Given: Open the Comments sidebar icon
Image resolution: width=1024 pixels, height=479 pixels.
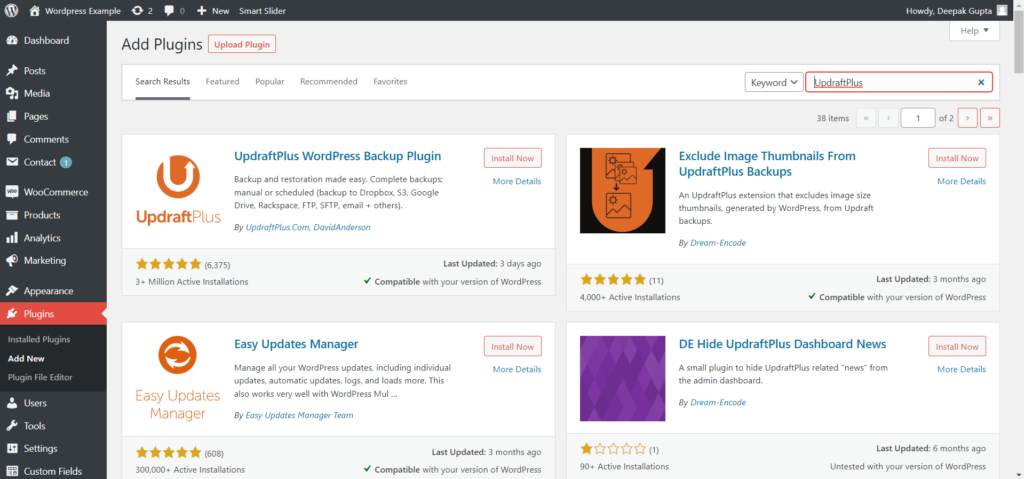Looking at the screenshot, I should [x=12, y=139].
